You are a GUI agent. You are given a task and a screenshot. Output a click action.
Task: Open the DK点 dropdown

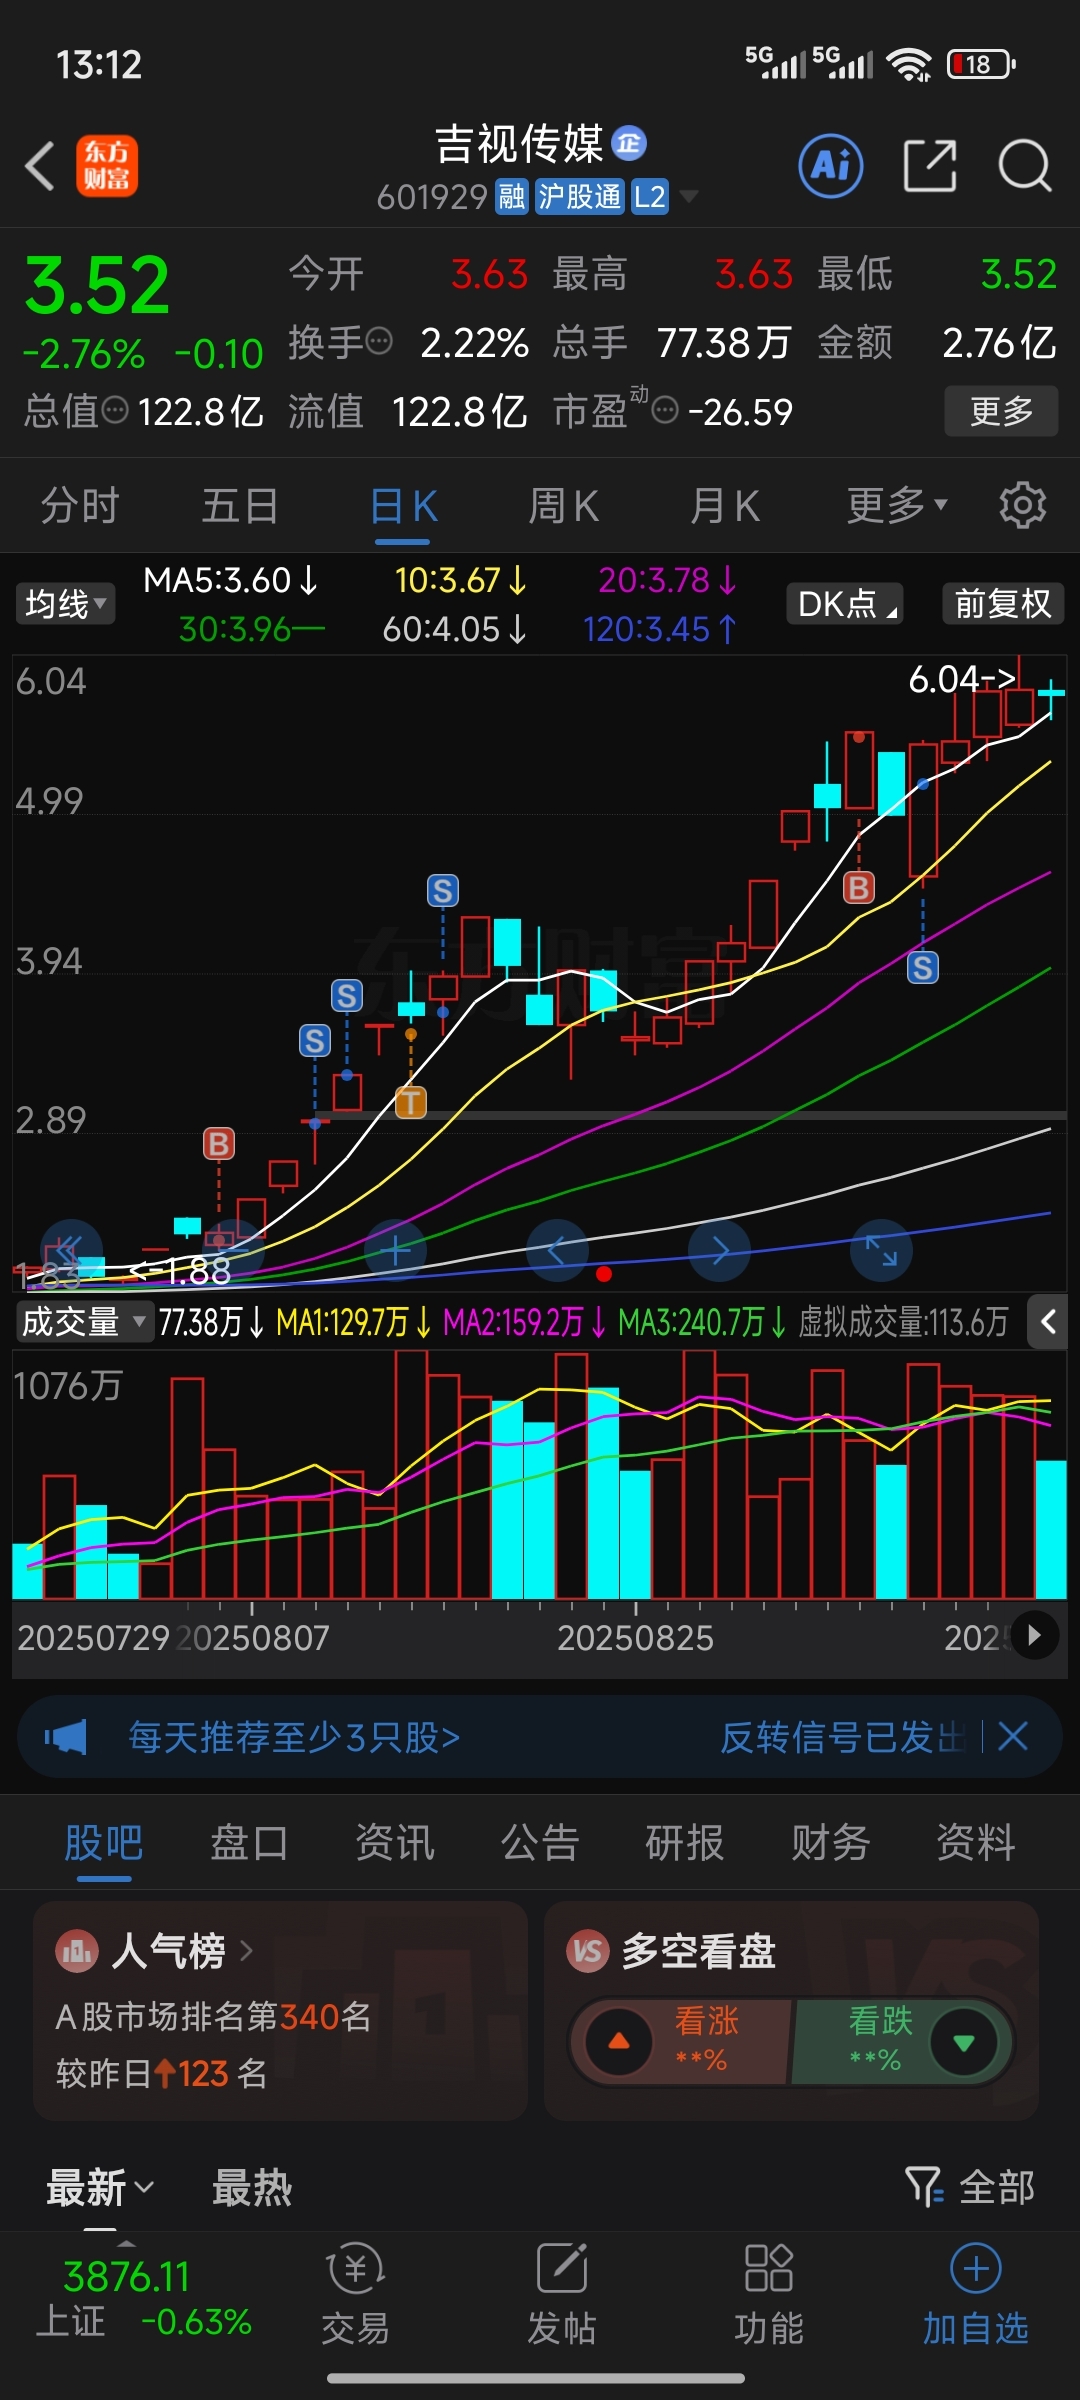point(845,604)
